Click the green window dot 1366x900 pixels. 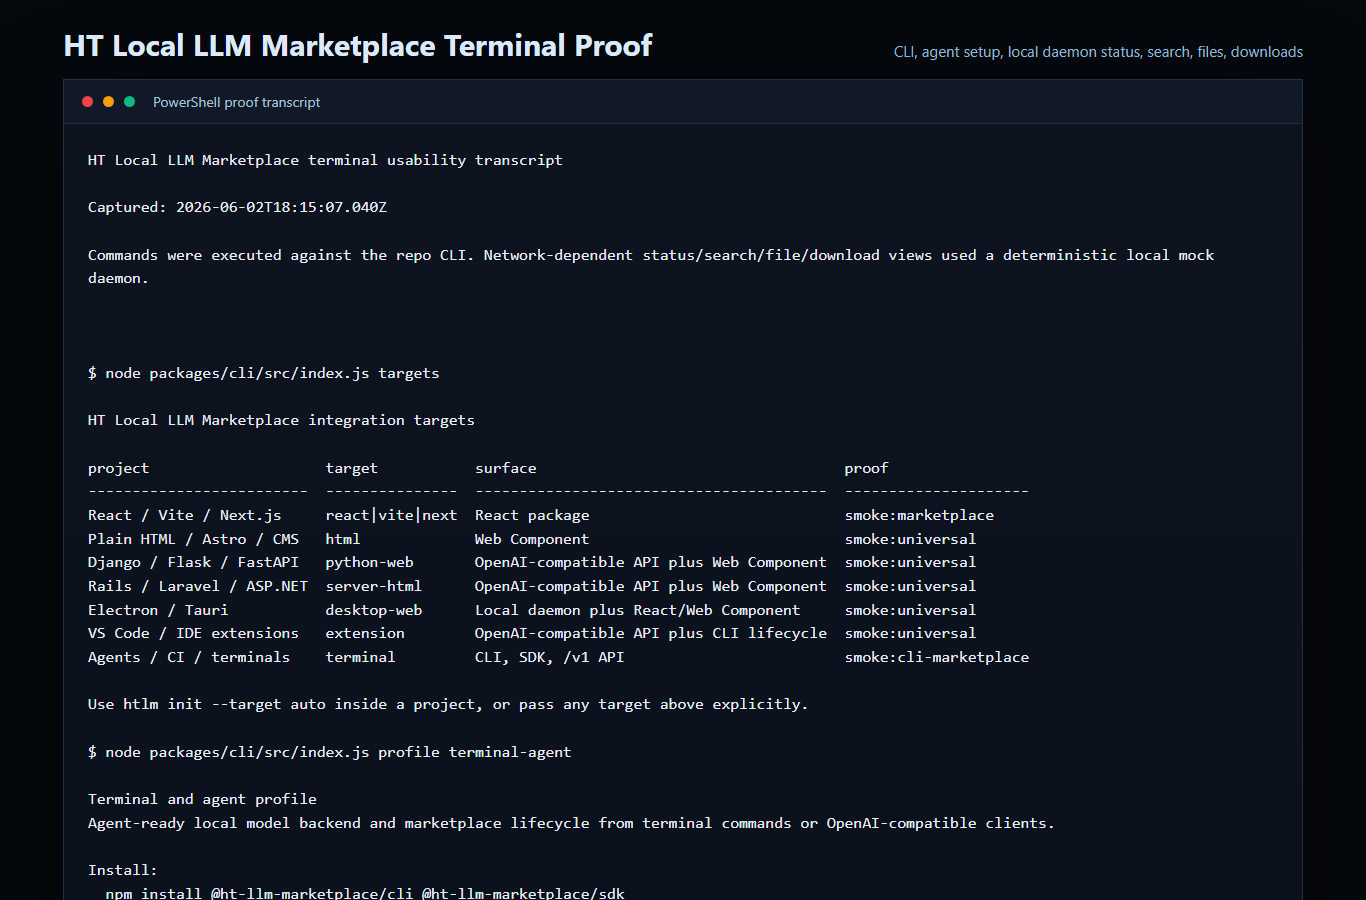[130, 102]
